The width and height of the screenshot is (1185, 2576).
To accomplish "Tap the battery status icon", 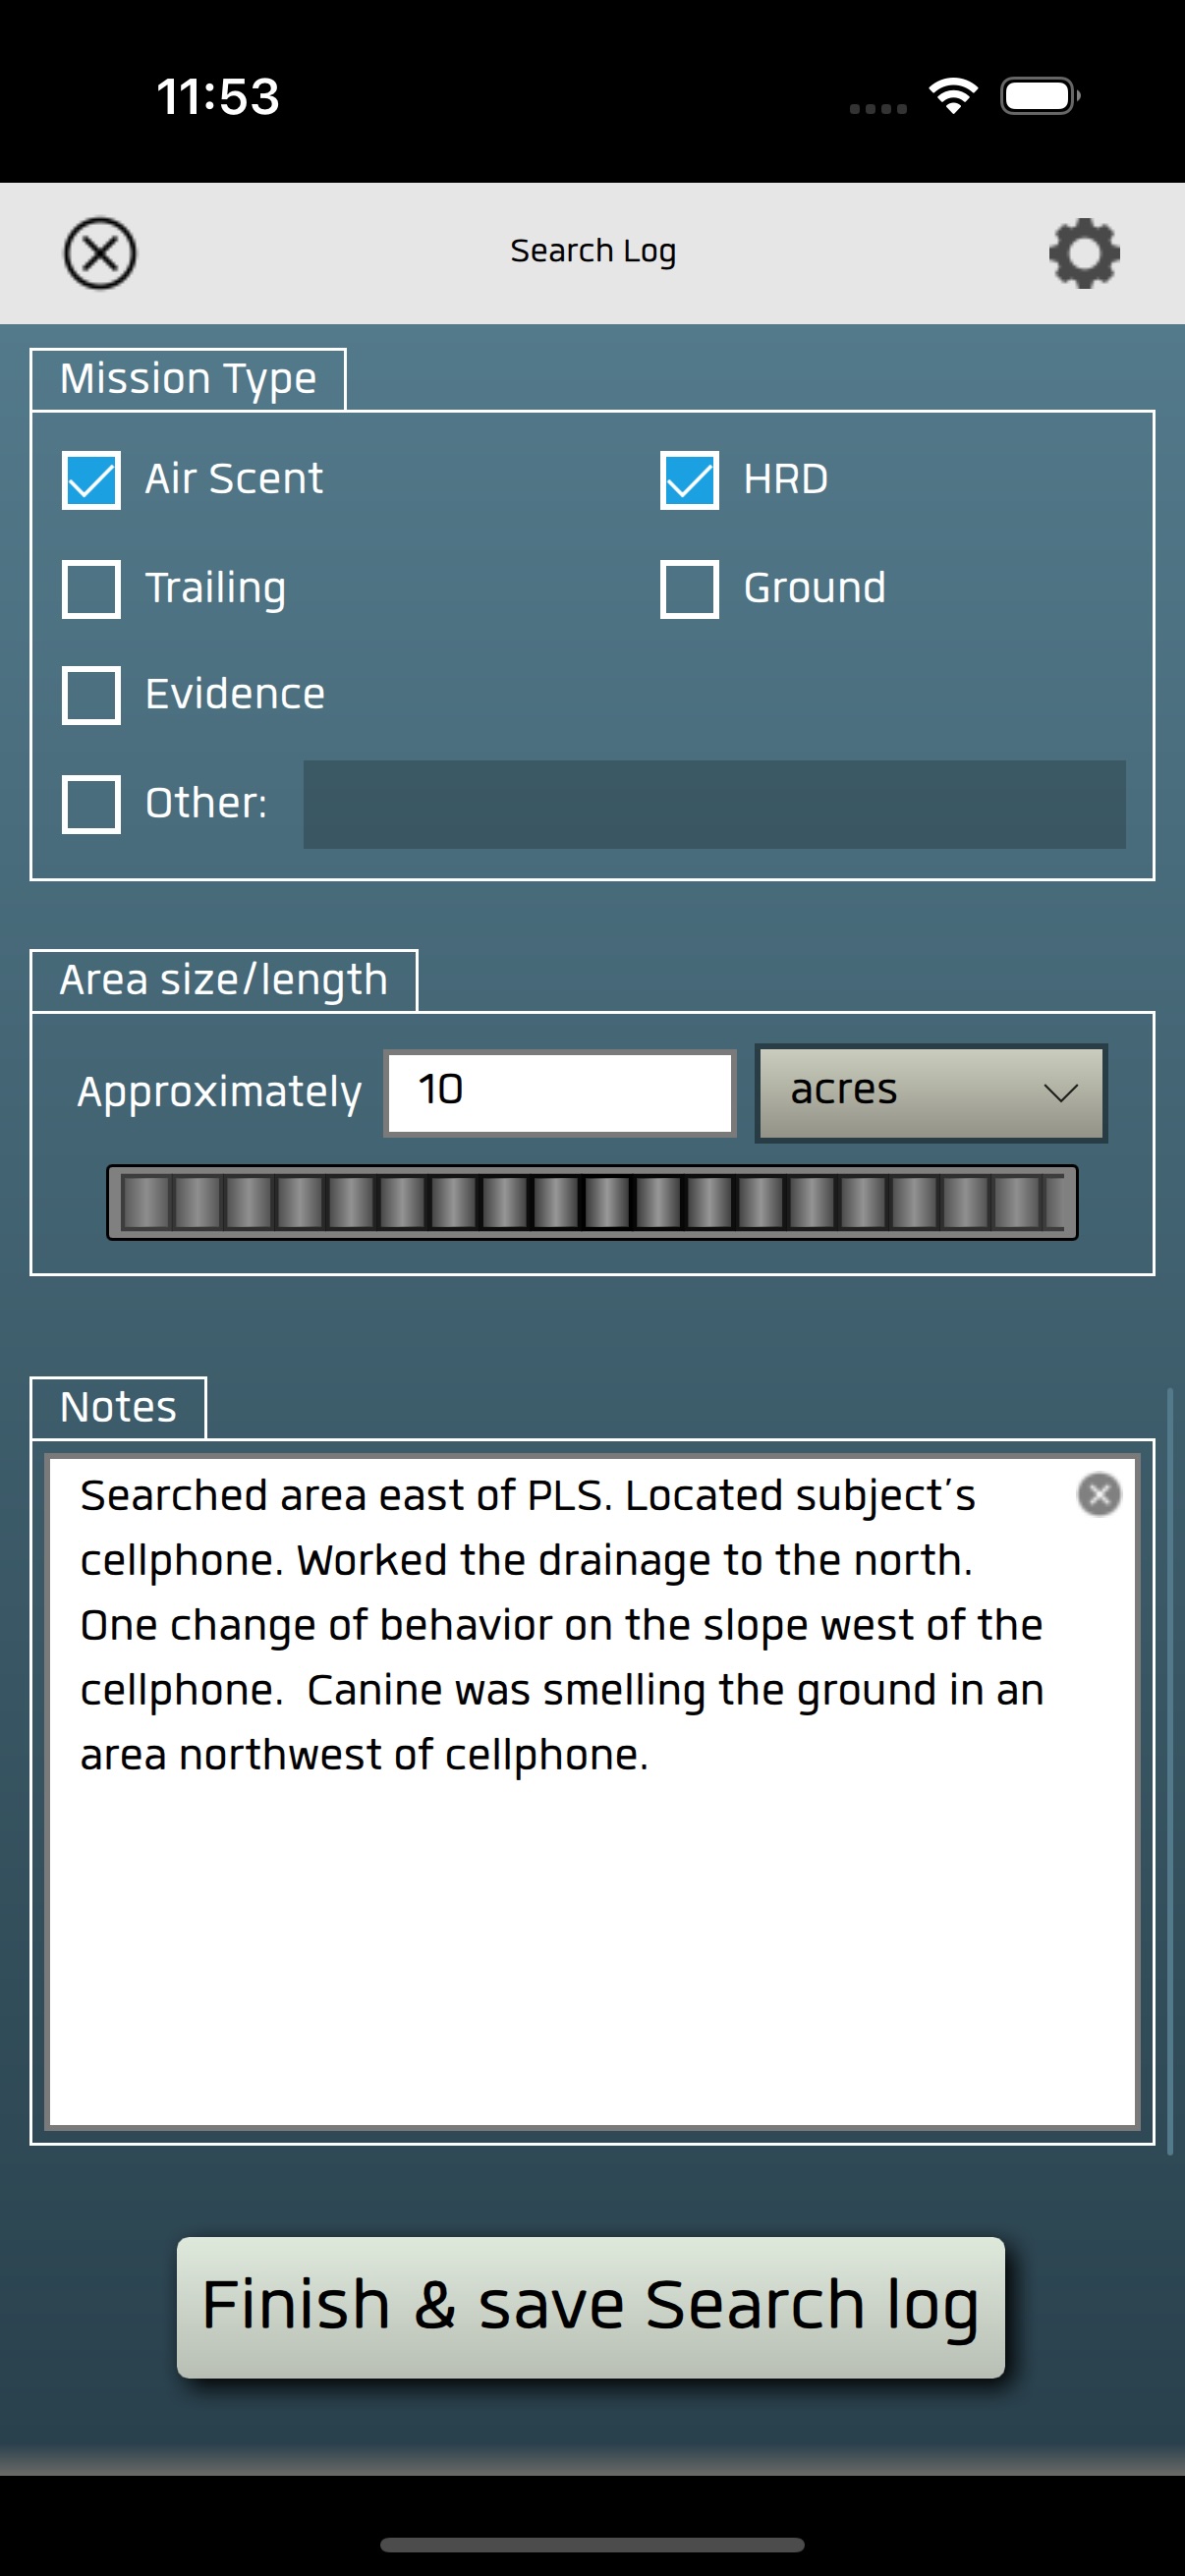I will tap(1040, 96).
